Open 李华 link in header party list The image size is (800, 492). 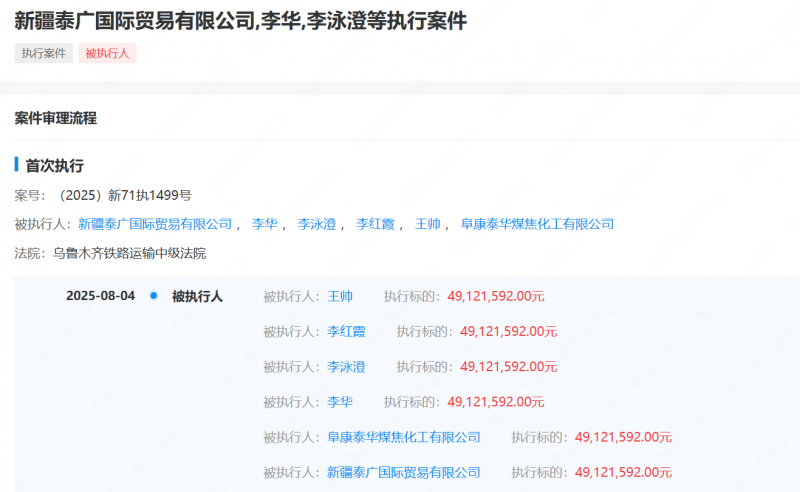click(264, 224)
